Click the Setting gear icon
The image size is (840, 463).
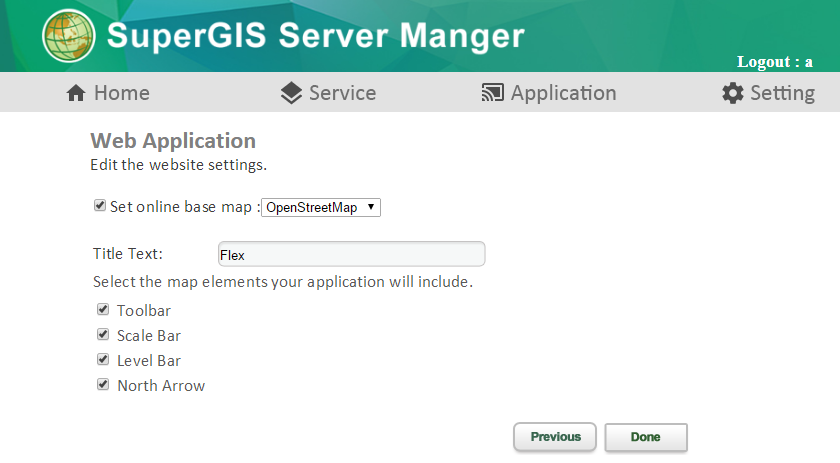[x=733, y=93]
